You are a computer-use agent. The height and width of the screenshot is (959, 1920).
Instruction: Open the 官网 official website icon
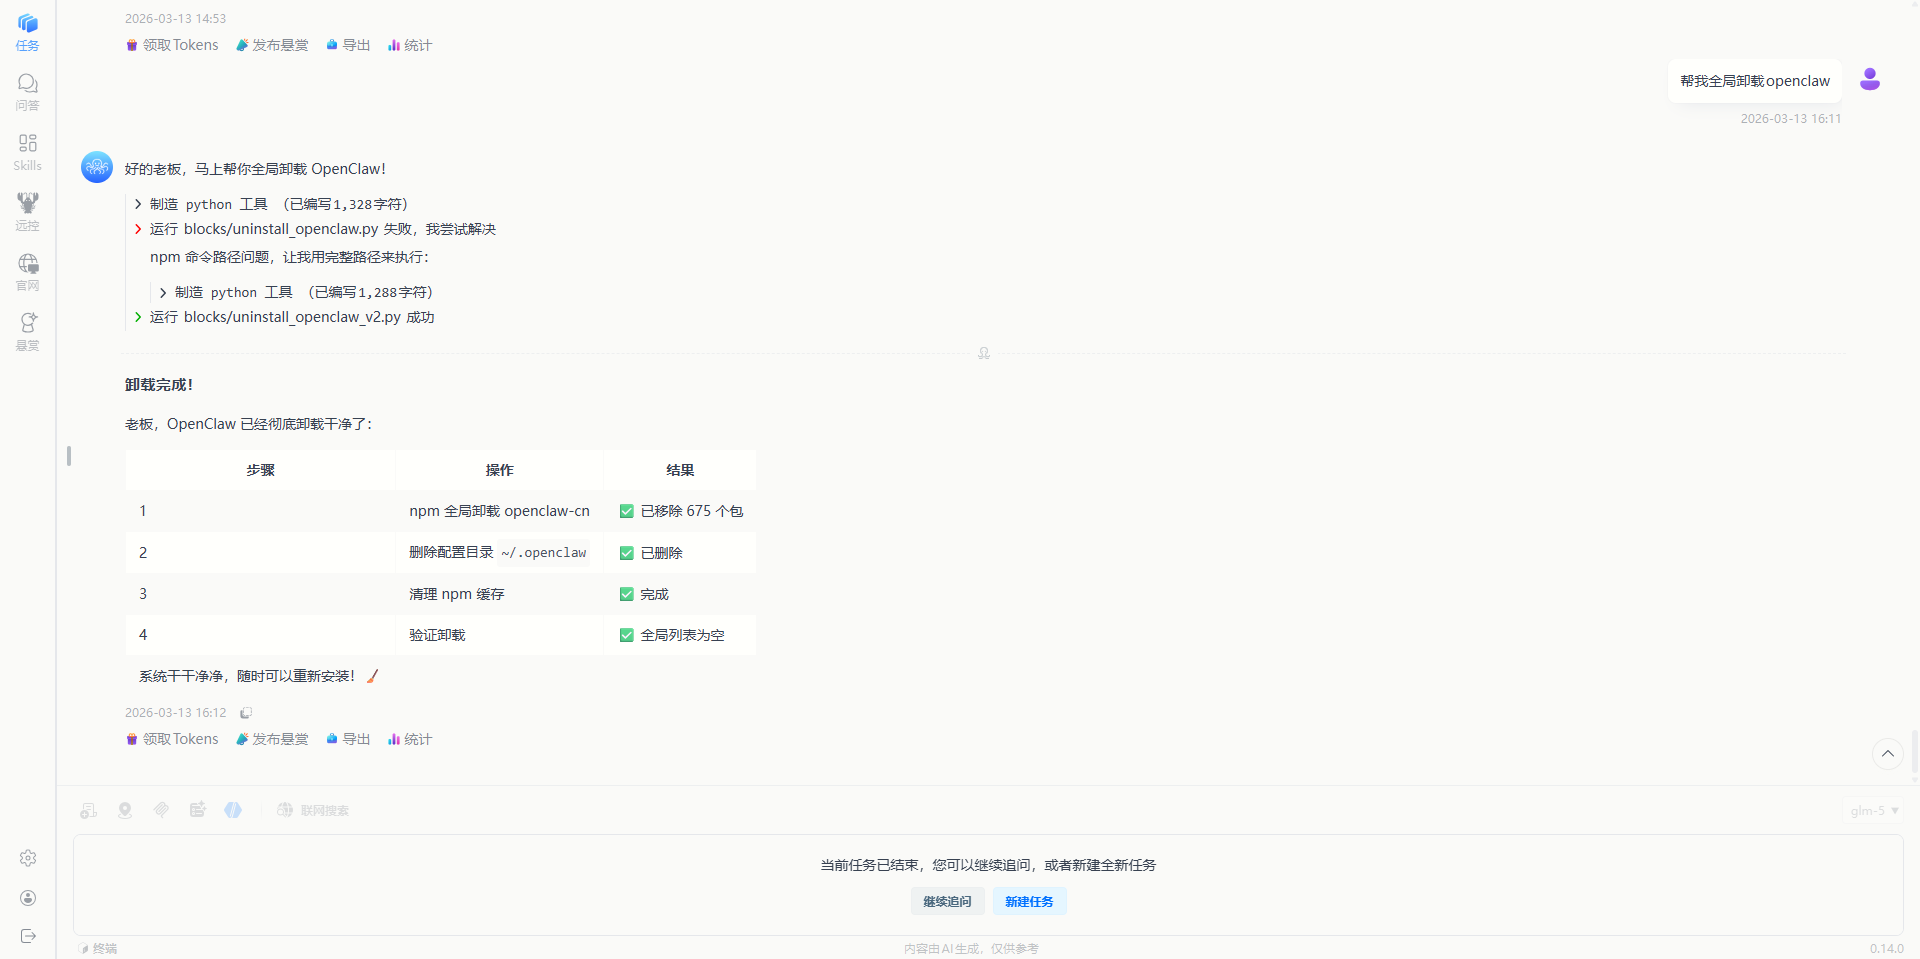(27, 272)
